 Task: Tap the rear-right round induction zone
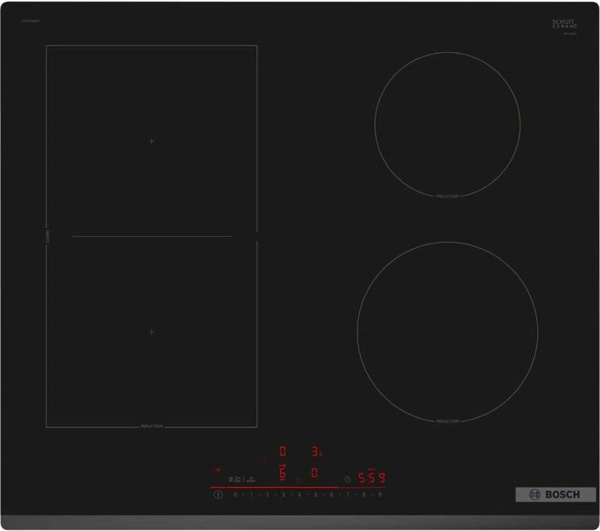click(447, 125)
